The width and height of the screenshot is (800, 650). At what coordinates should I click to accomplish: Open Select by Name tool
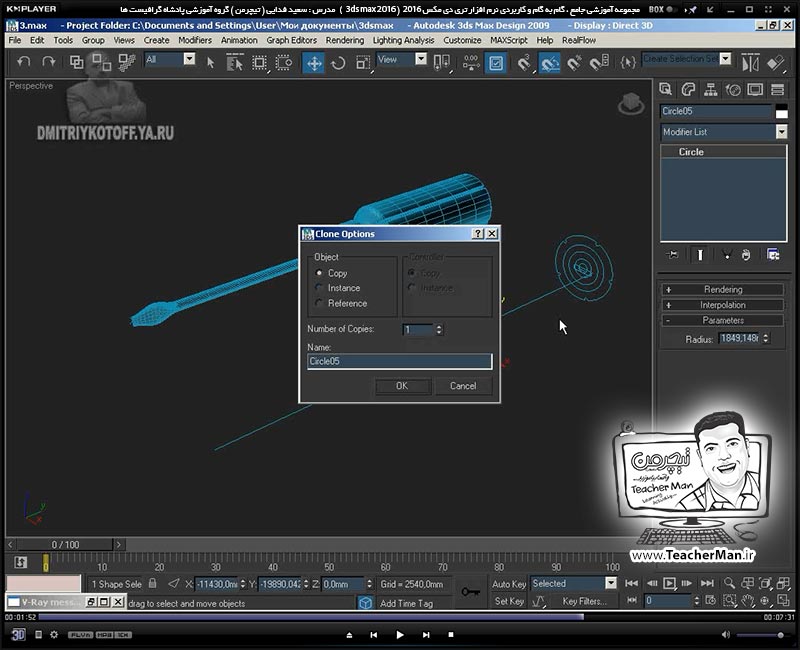click(234, 63)
